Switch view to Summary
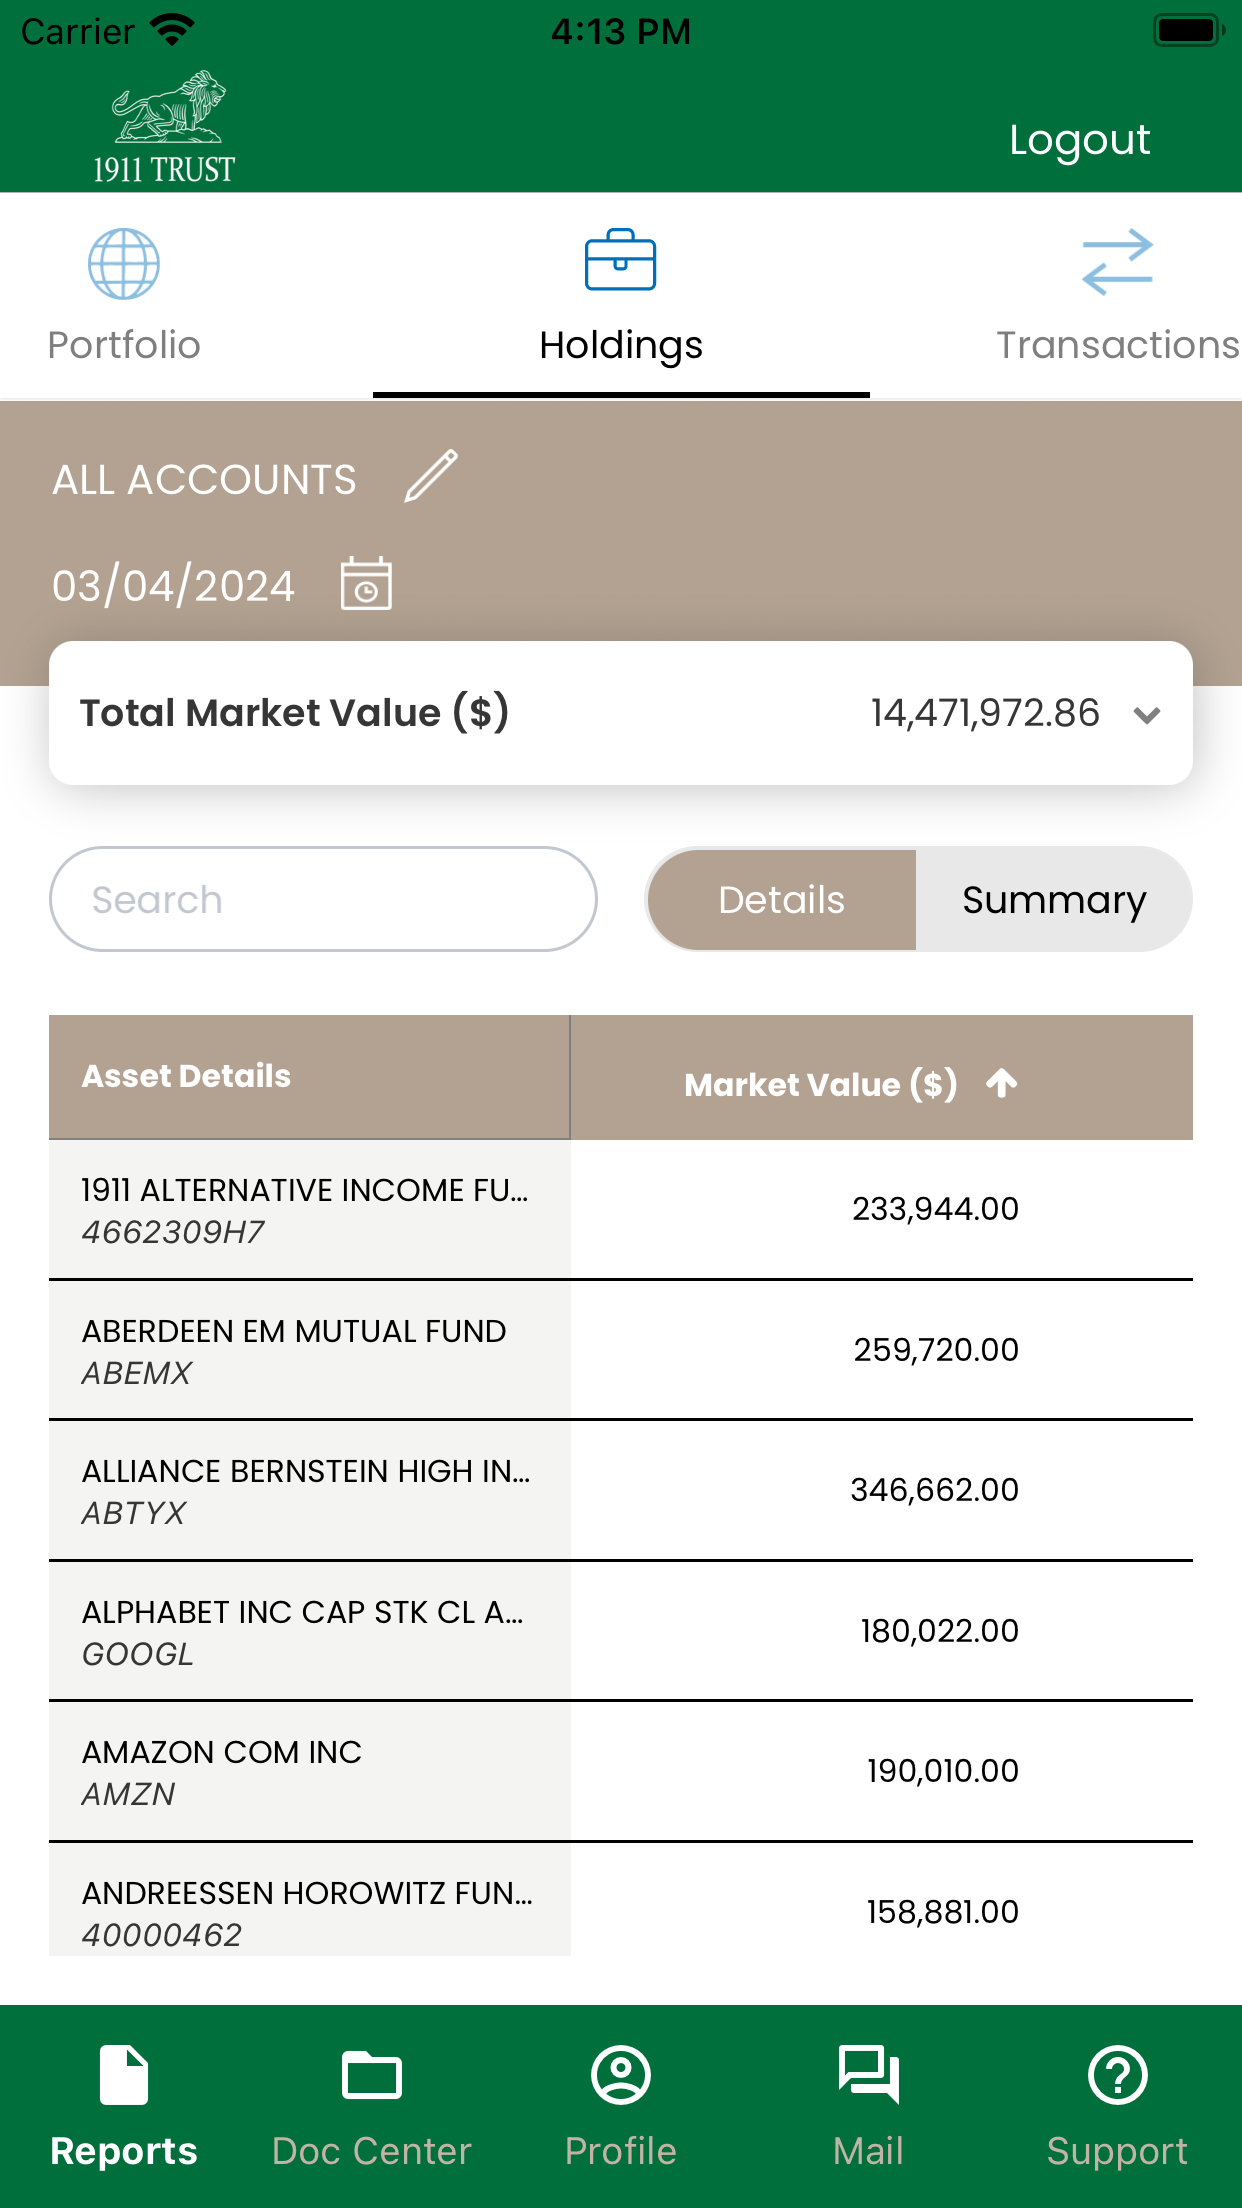 pos(1054,899)
